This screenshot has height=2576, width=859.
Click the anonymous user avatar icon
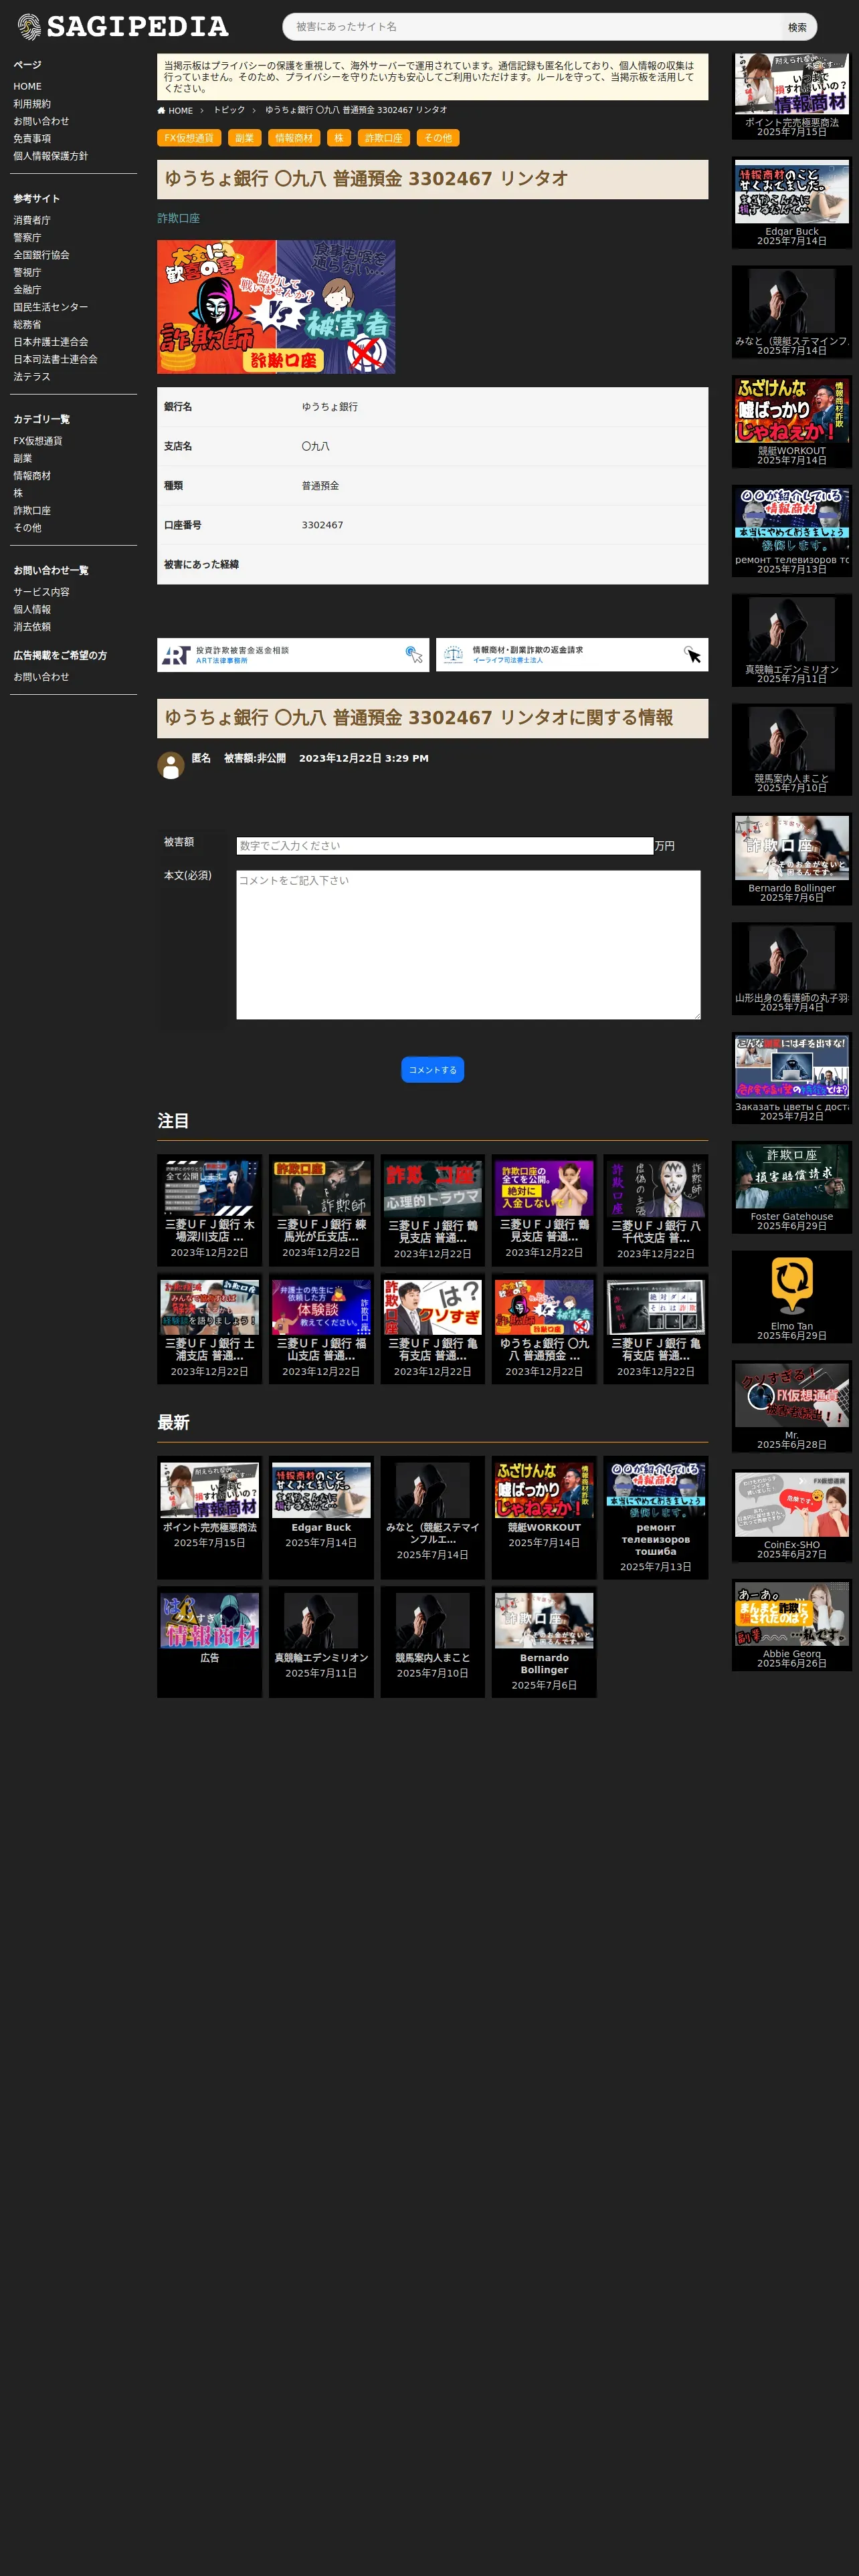[x=170, y=765]
